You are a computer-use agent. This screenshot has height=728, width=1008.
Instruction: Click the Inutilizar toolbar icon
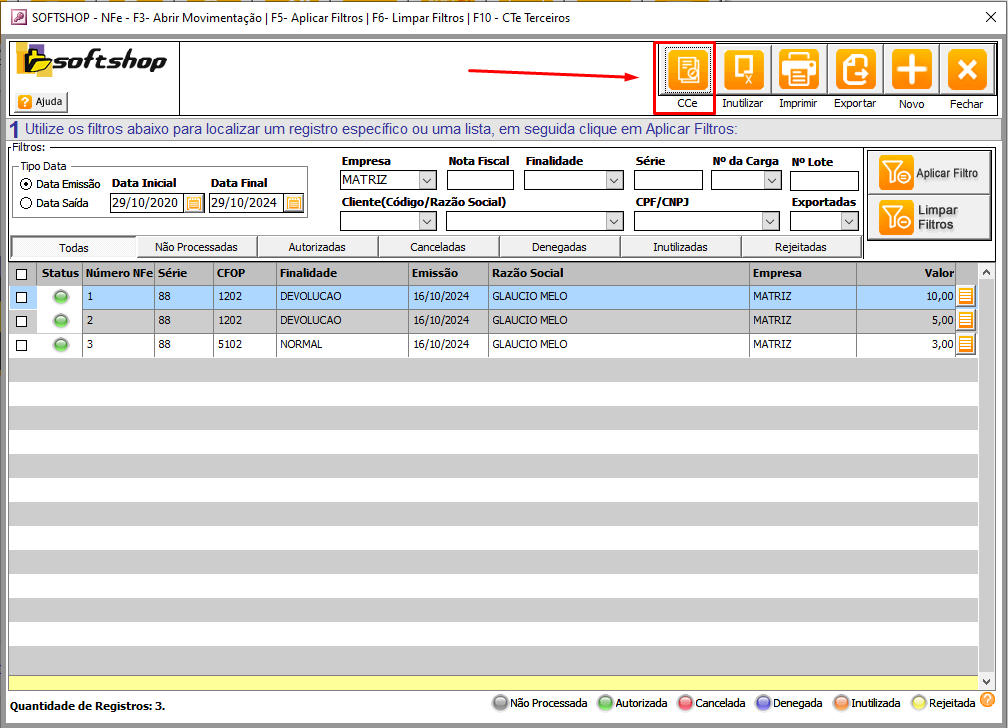click(x=742, y=70)
